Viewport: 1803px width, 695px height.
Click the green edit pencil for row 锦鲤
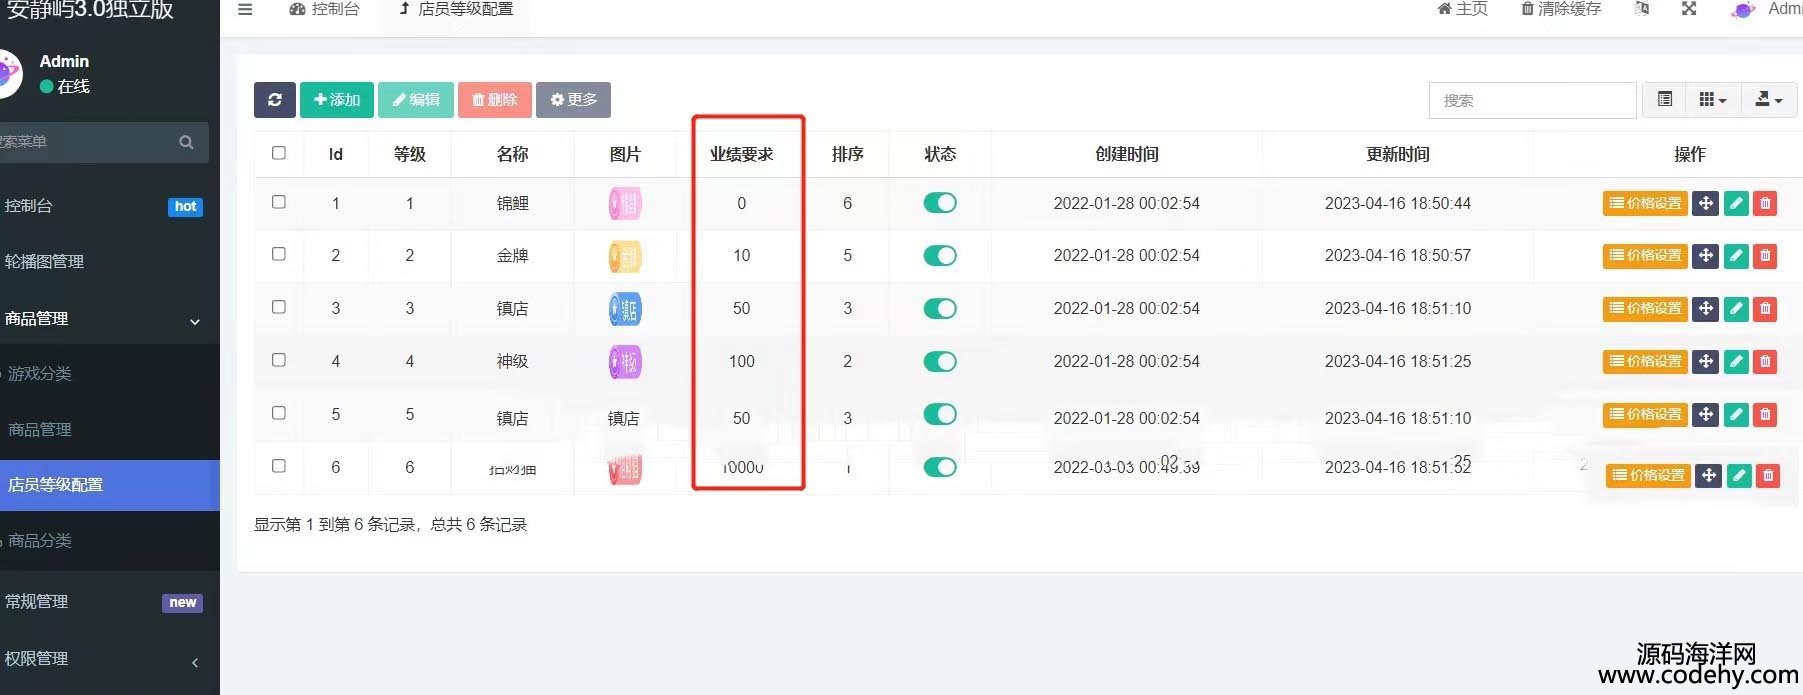click(x=1736, y=203)
